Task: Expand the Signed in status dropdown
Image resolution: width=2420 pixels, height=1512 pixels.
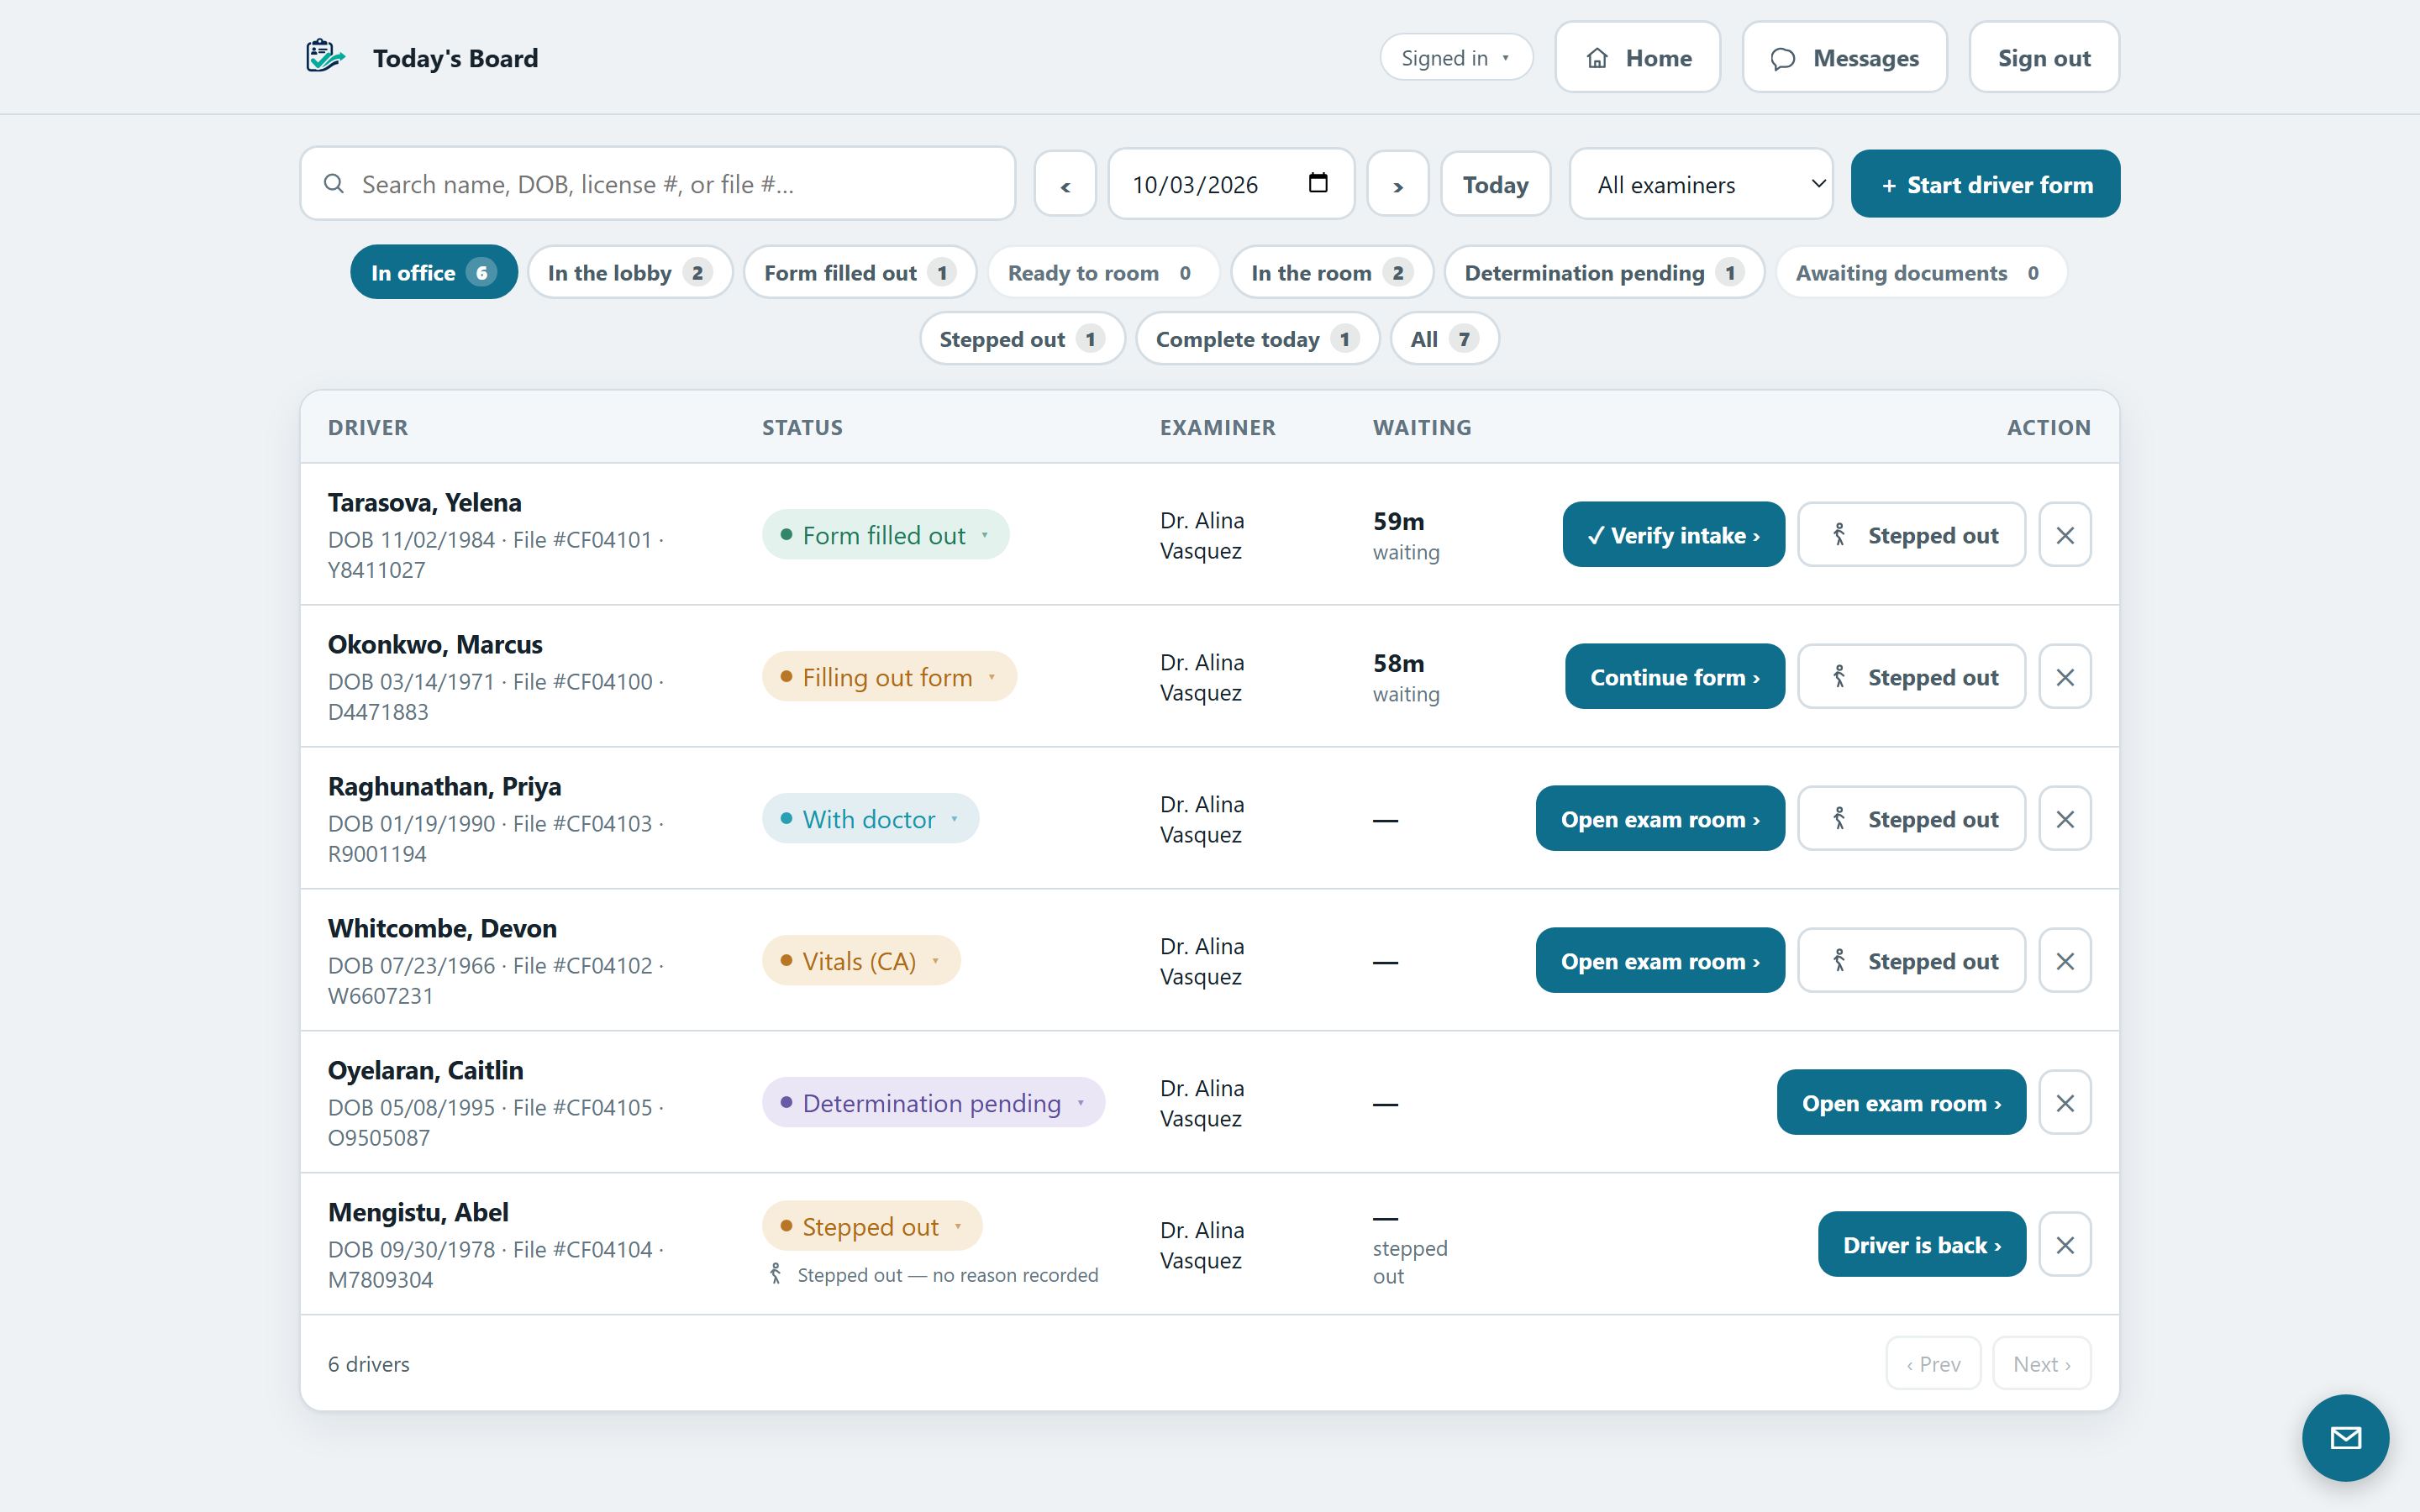Action: pyautogui.click(x=1456, y=58)
